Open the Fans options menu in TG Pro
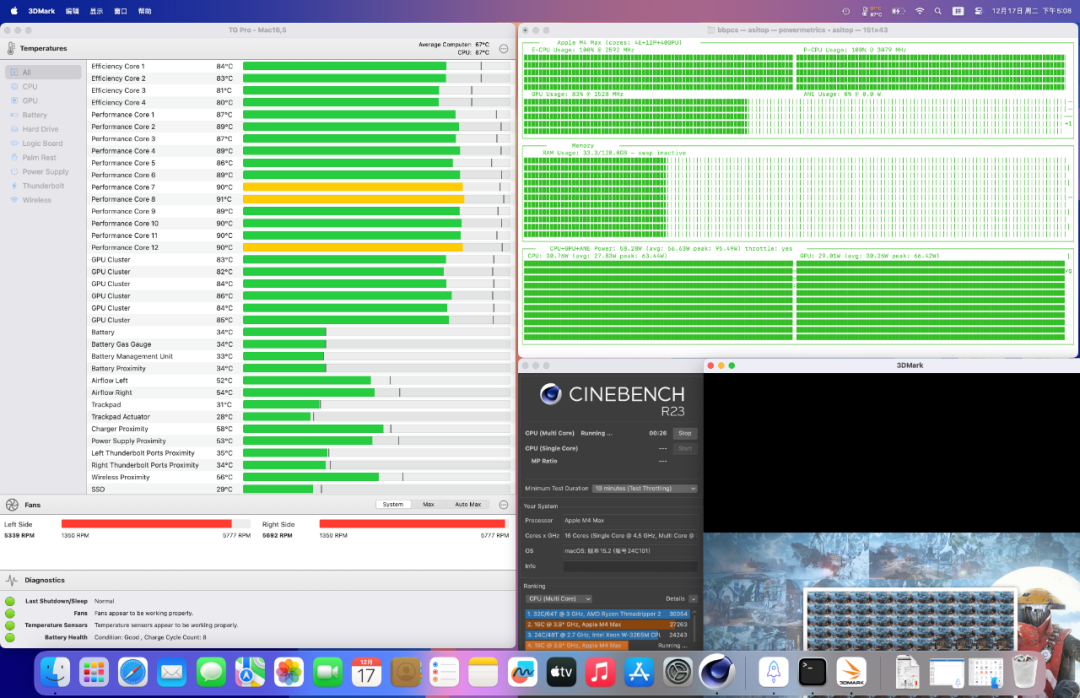Image resolution: width=1080 pixels, height=698 pixels. [x=503, y=504]
